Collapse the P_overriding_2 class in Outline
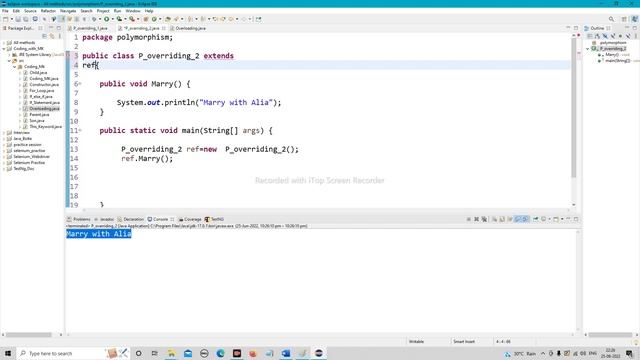The image size is (640, 360). [588, 49]
